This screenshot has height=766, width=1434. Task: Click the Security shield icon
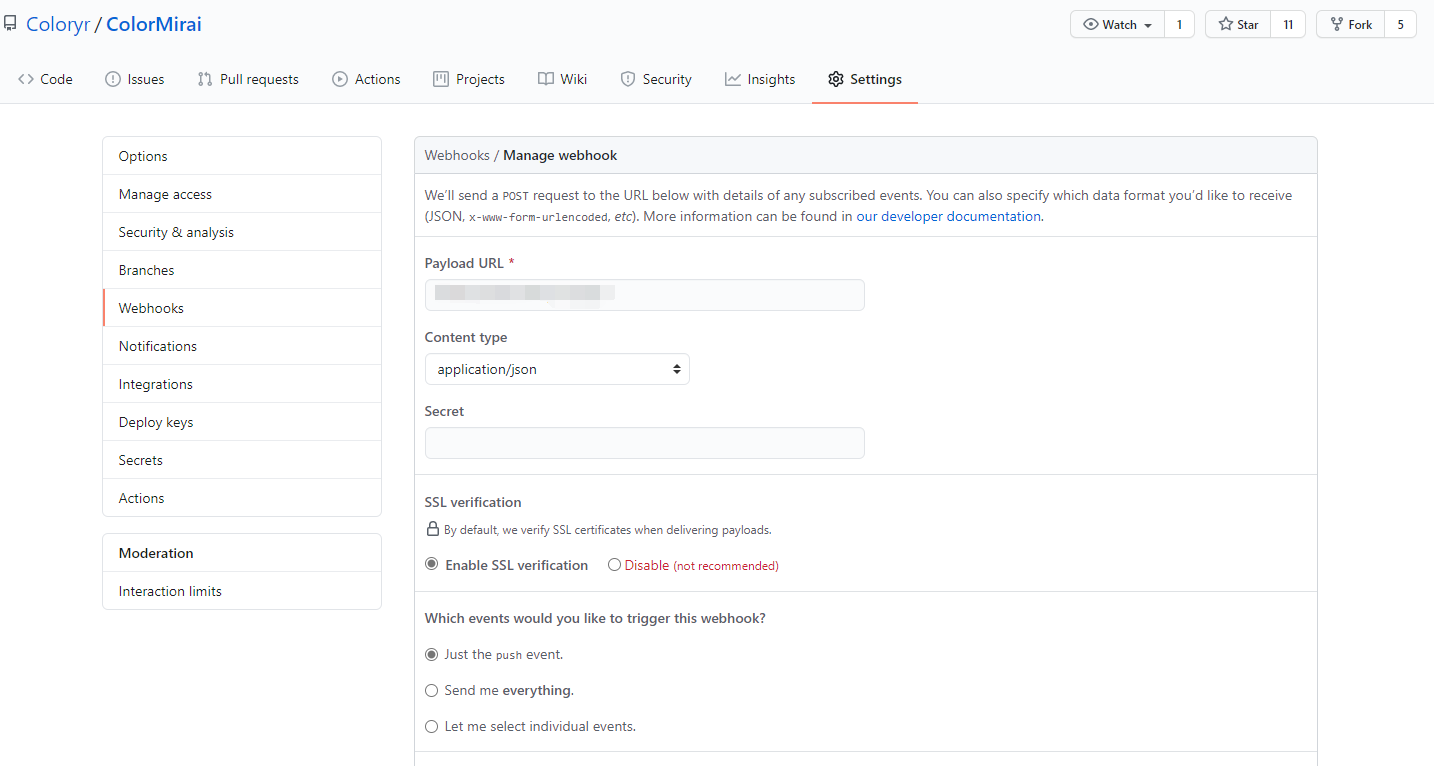tap(628, 79)
